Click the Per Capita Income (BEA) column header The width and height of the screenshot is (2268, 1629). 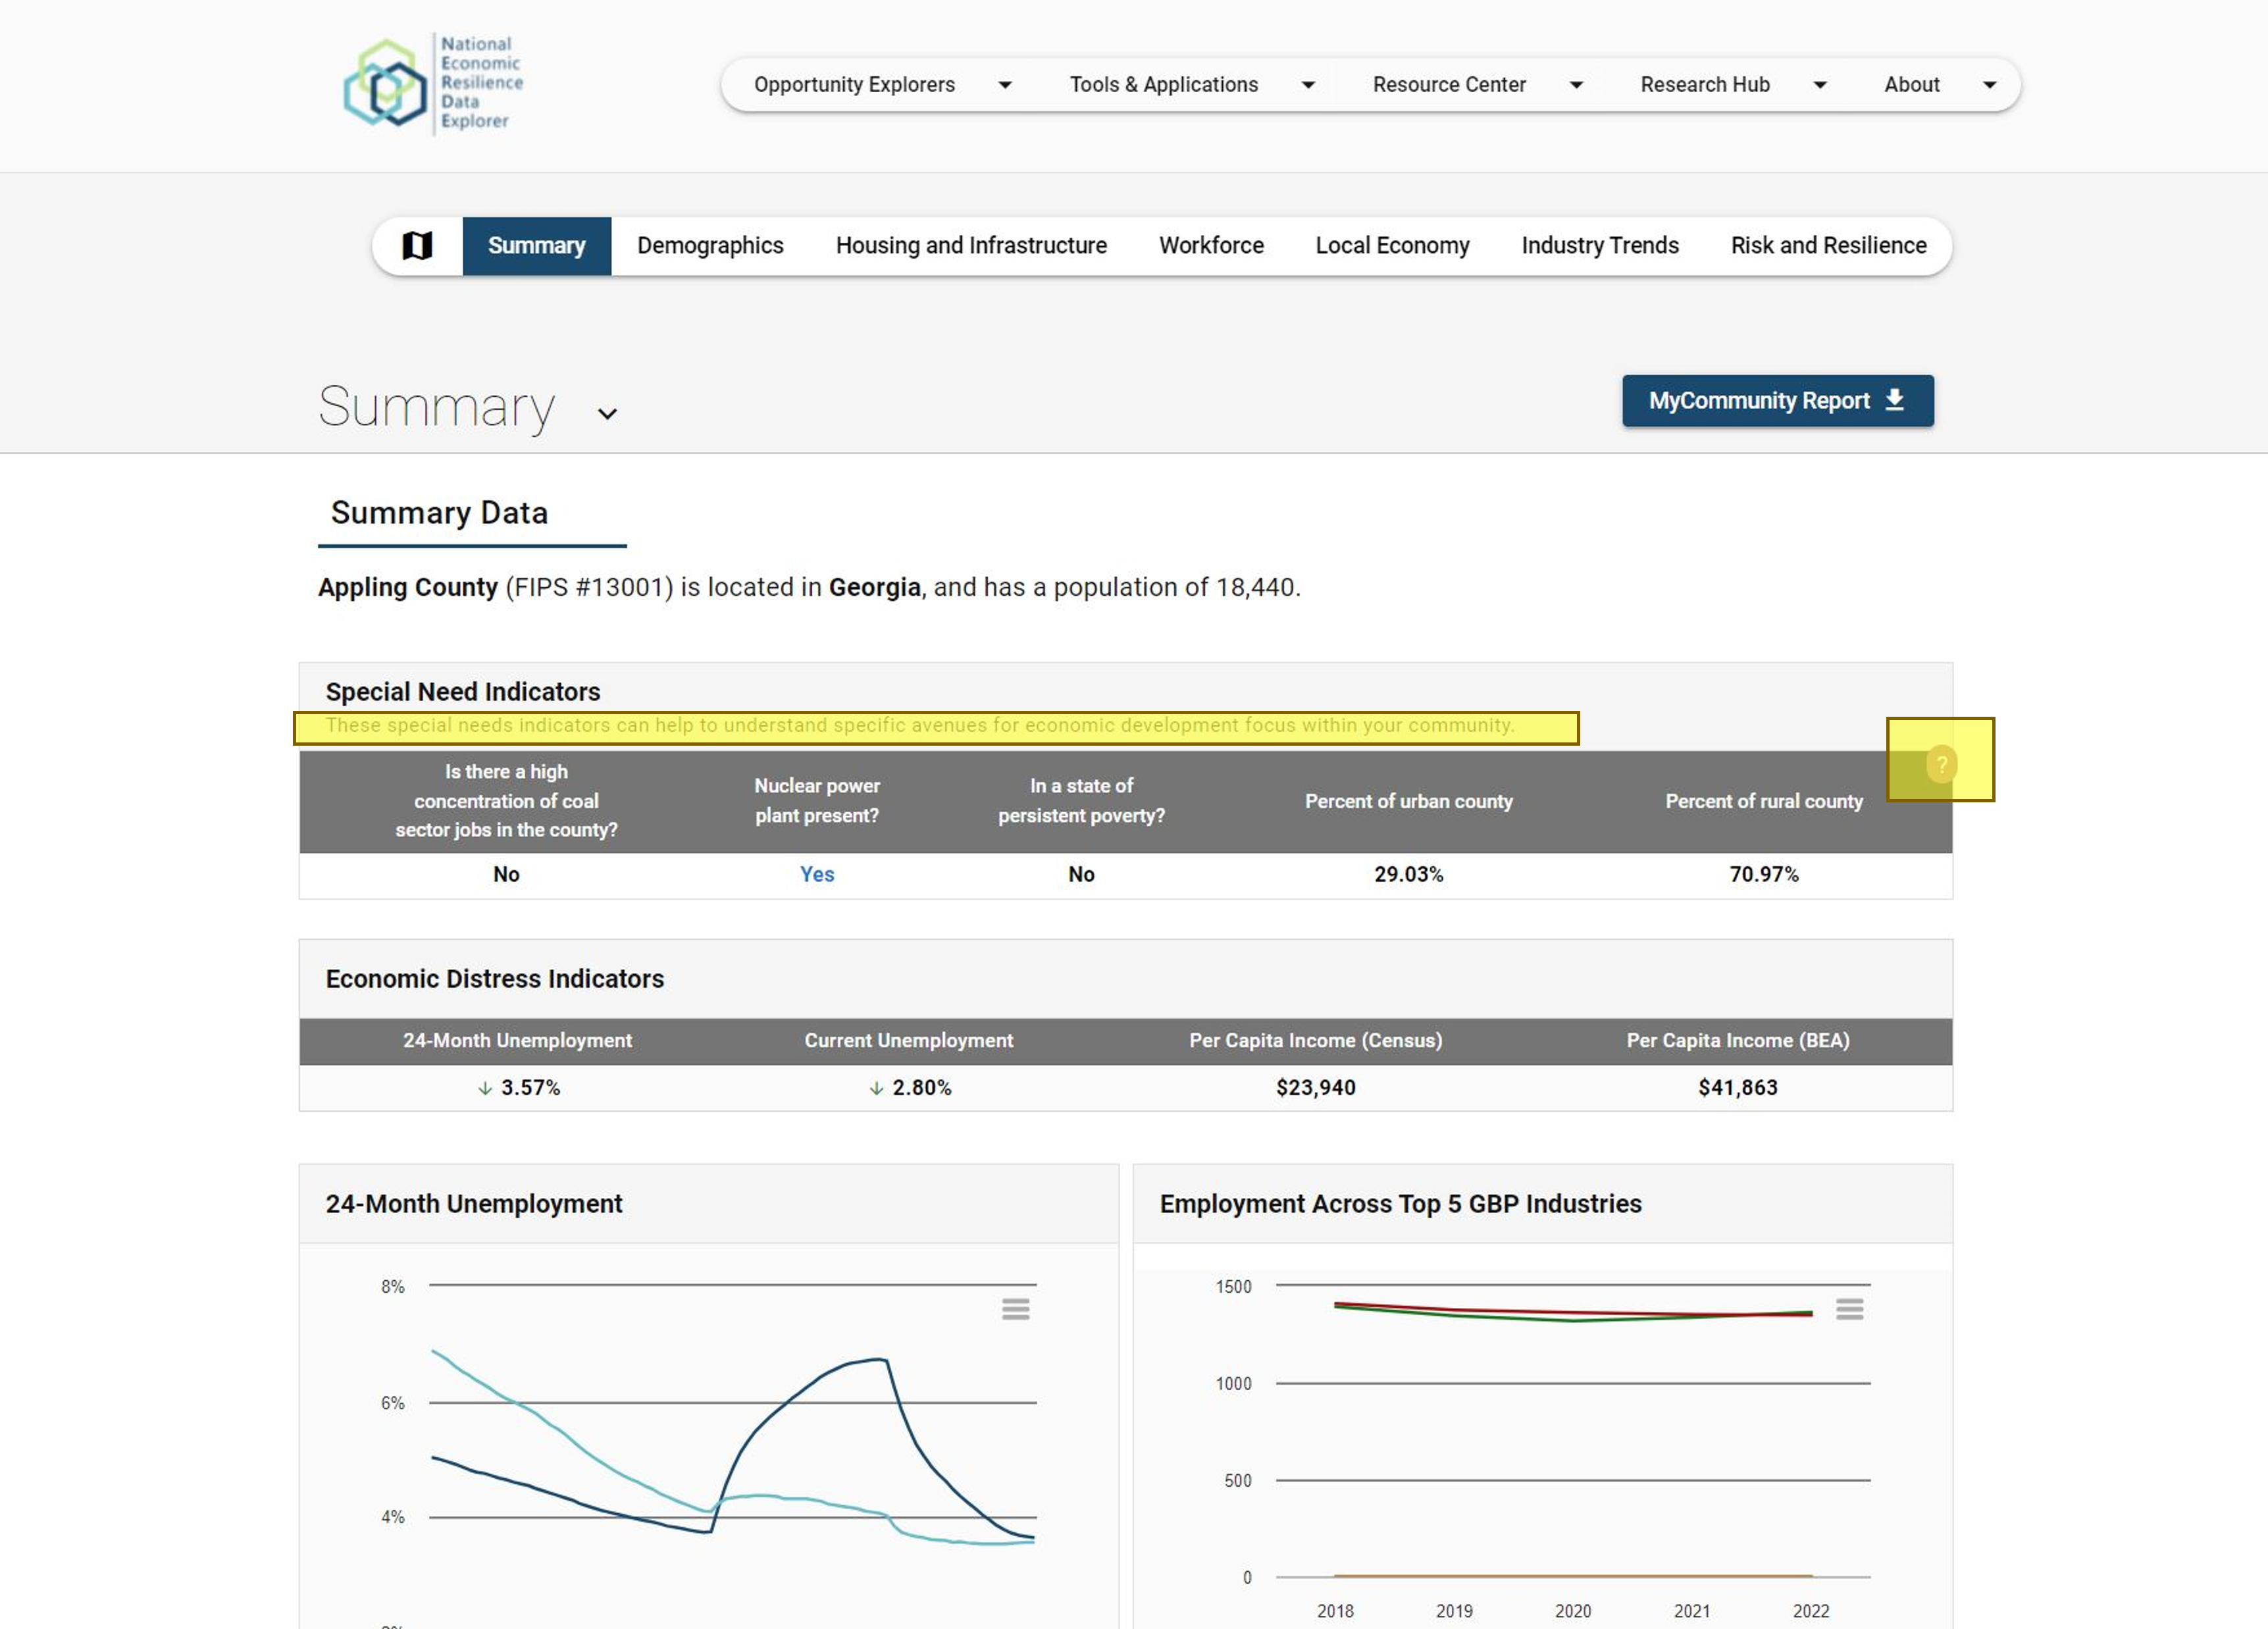click(1737, 1041)
